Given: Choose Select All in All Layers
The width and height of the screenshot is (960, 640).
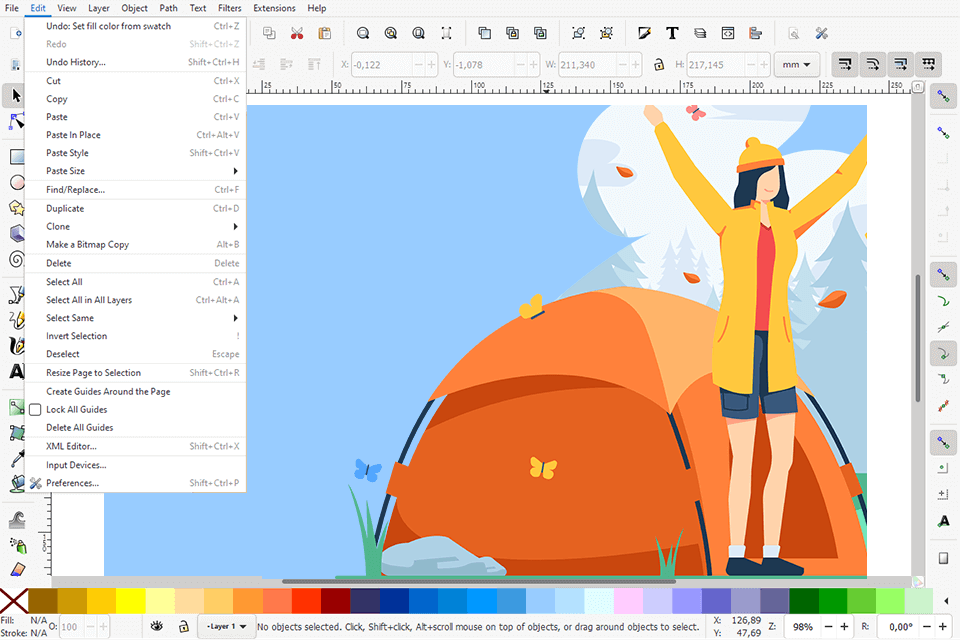Looking at the screenshot, I should [135, 300].
